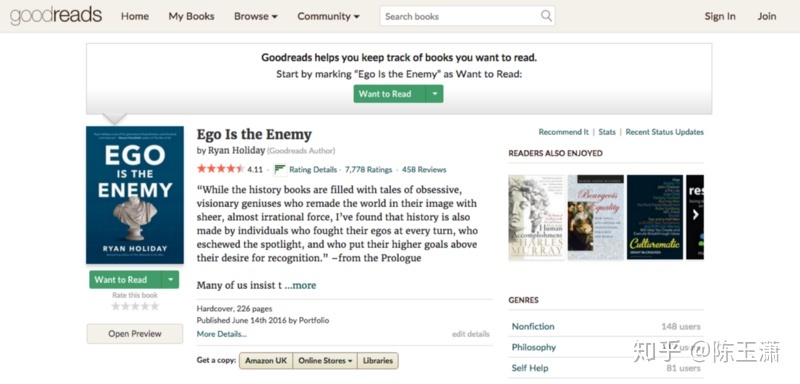Expand the banner Want to Read shelf arrow
800x384 pixels.
435,94
